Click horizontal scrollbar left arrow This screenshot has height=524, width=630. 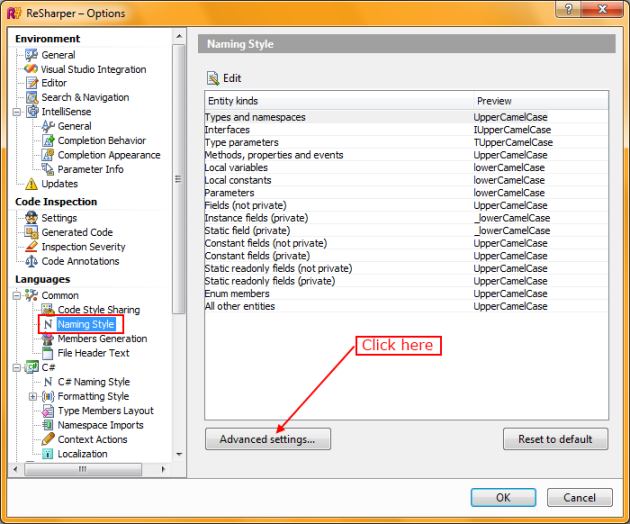pos(15,469)
